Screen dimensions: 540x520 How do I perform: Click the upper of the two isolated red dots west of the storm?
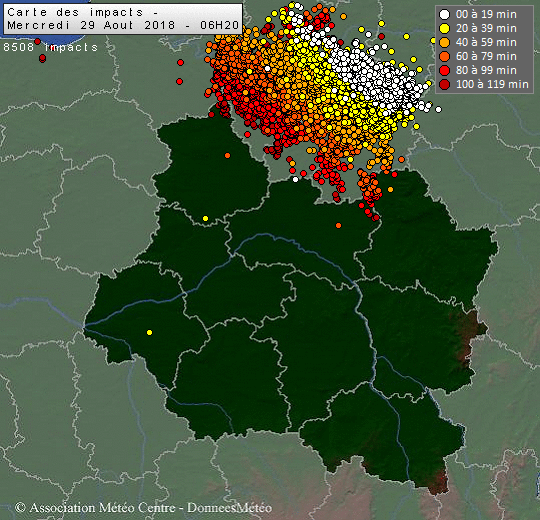point(180,62)
